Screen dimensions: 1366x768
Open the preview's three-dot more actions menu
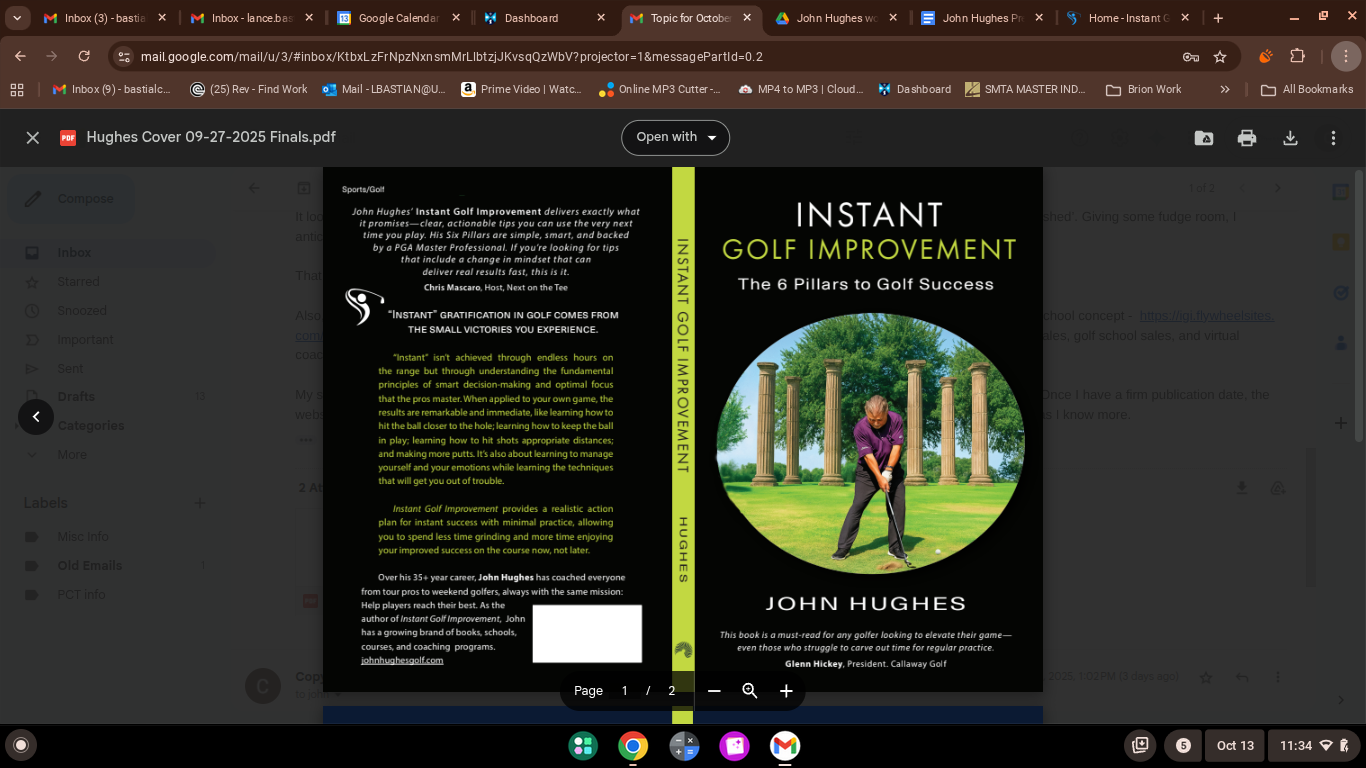click(1333, 138)
